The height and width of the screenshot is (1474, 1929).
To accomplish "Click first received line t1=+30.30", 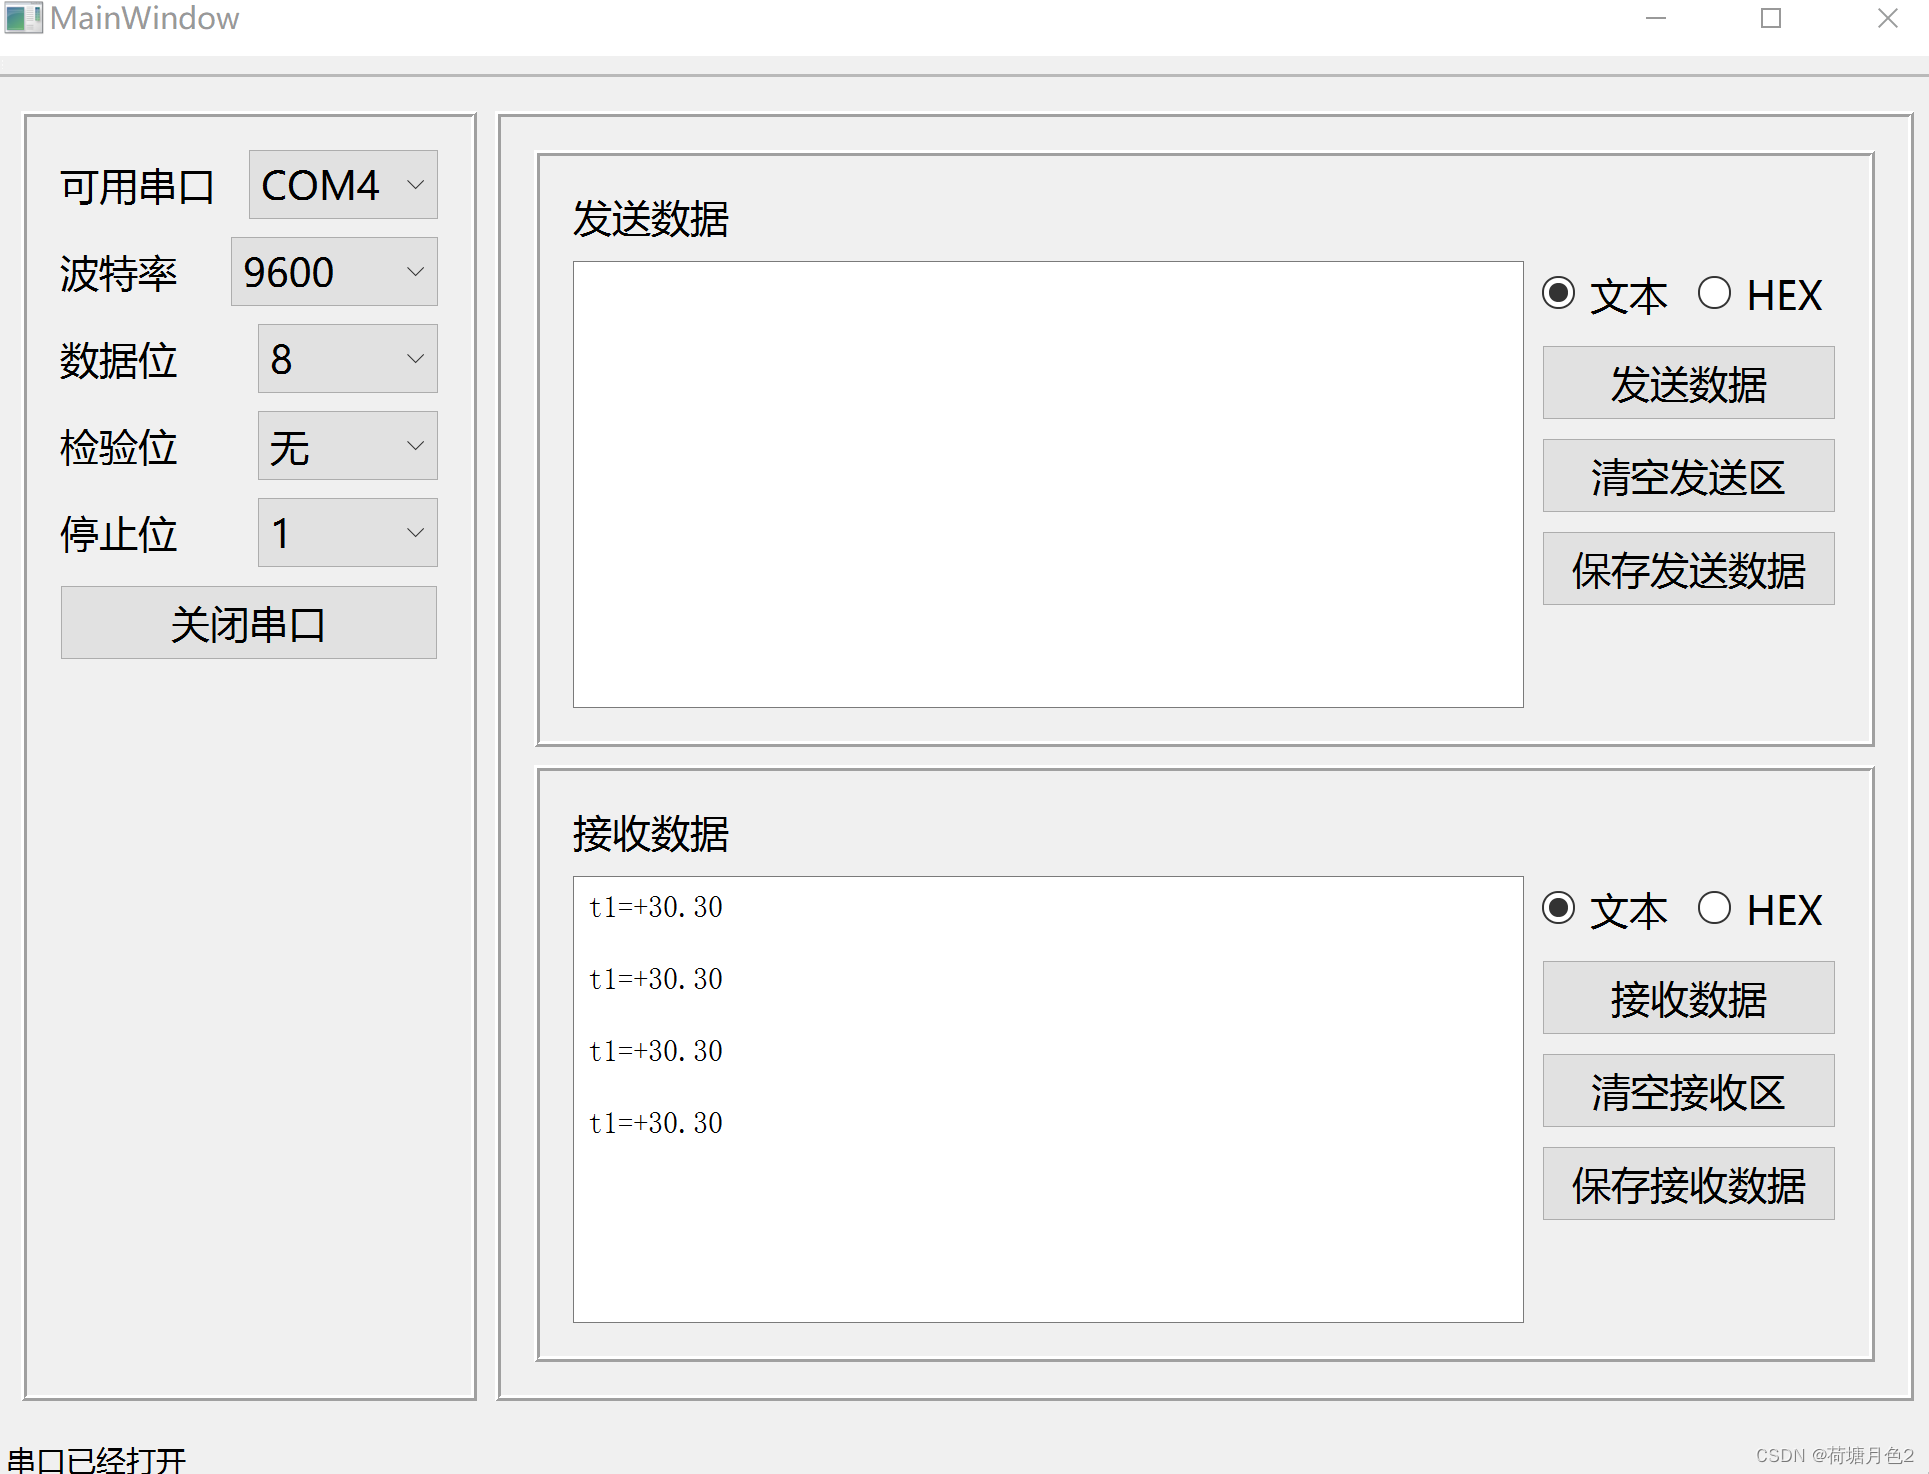I will (x=656, y=907).
